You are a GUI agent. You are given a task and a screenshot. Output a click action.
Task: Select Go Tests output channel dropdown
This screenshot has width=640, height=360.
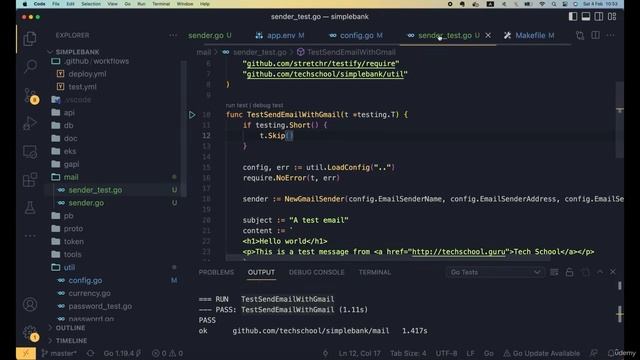tap(495, 272)
